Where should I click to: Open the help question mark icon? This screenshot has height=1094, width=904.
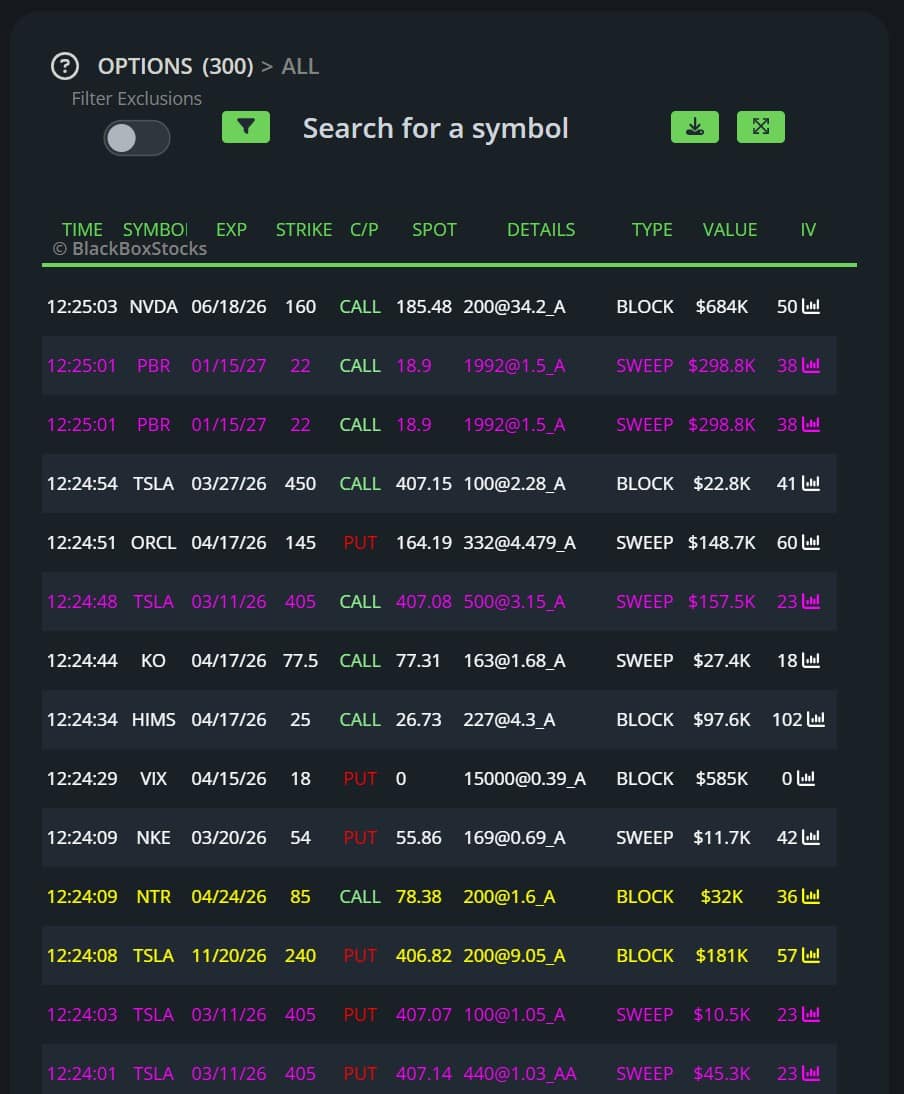click(x=65, y=66)
